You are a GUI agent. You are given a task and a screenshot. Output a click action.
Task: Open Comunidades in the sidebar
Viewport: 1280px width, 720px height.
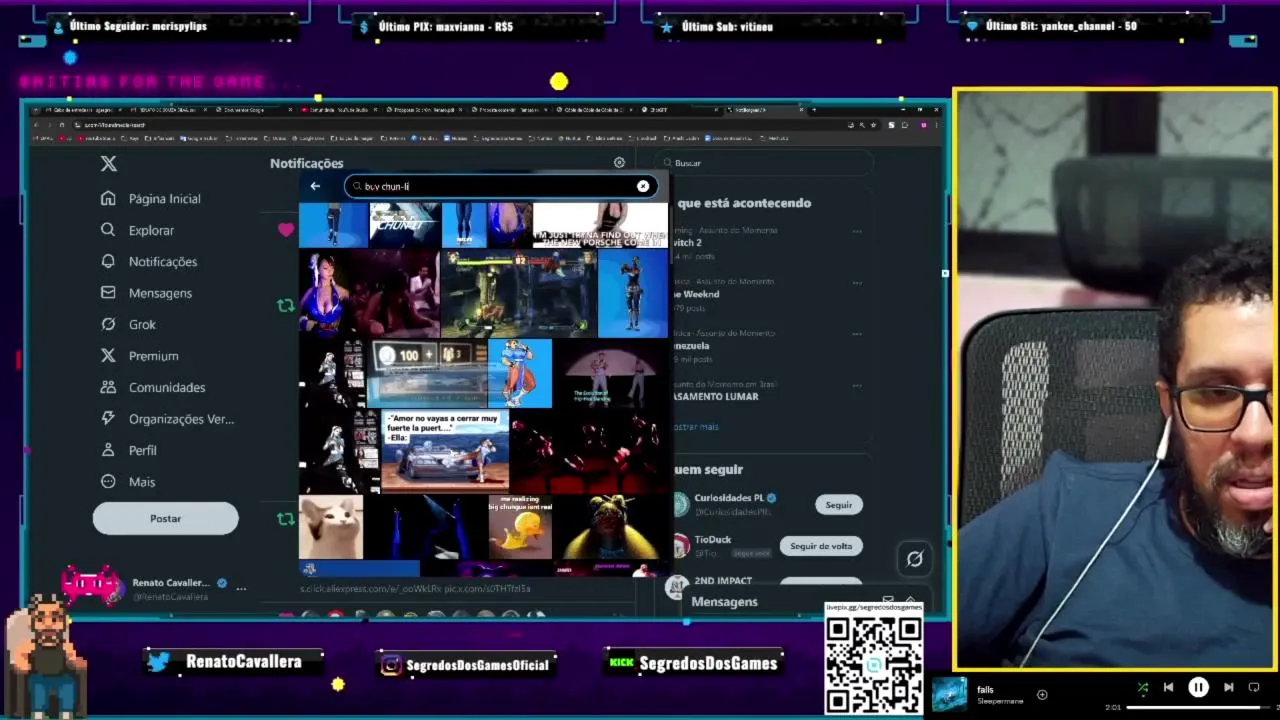click(x=152, y=387)
